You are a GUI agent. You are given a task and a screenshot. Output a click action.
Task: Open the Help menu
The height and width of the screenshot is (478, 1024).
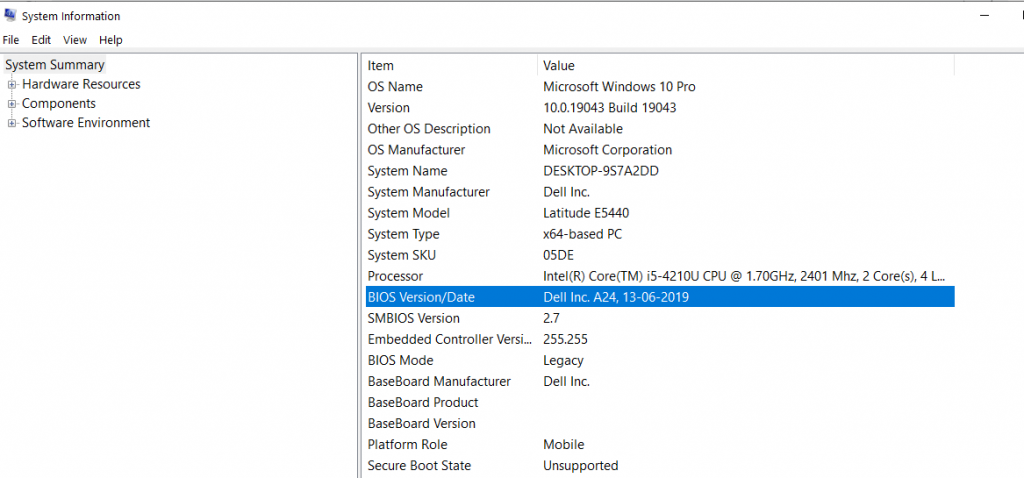click(111, 40)
